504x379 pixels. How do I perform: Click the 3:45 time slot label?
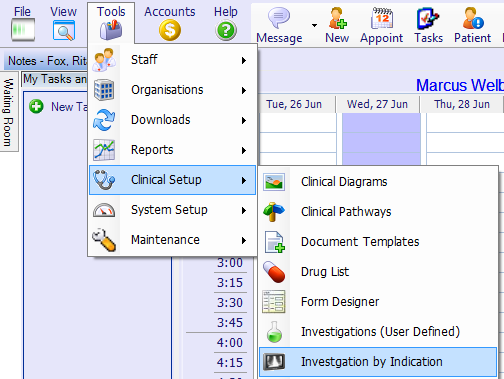tap(230, 323)
